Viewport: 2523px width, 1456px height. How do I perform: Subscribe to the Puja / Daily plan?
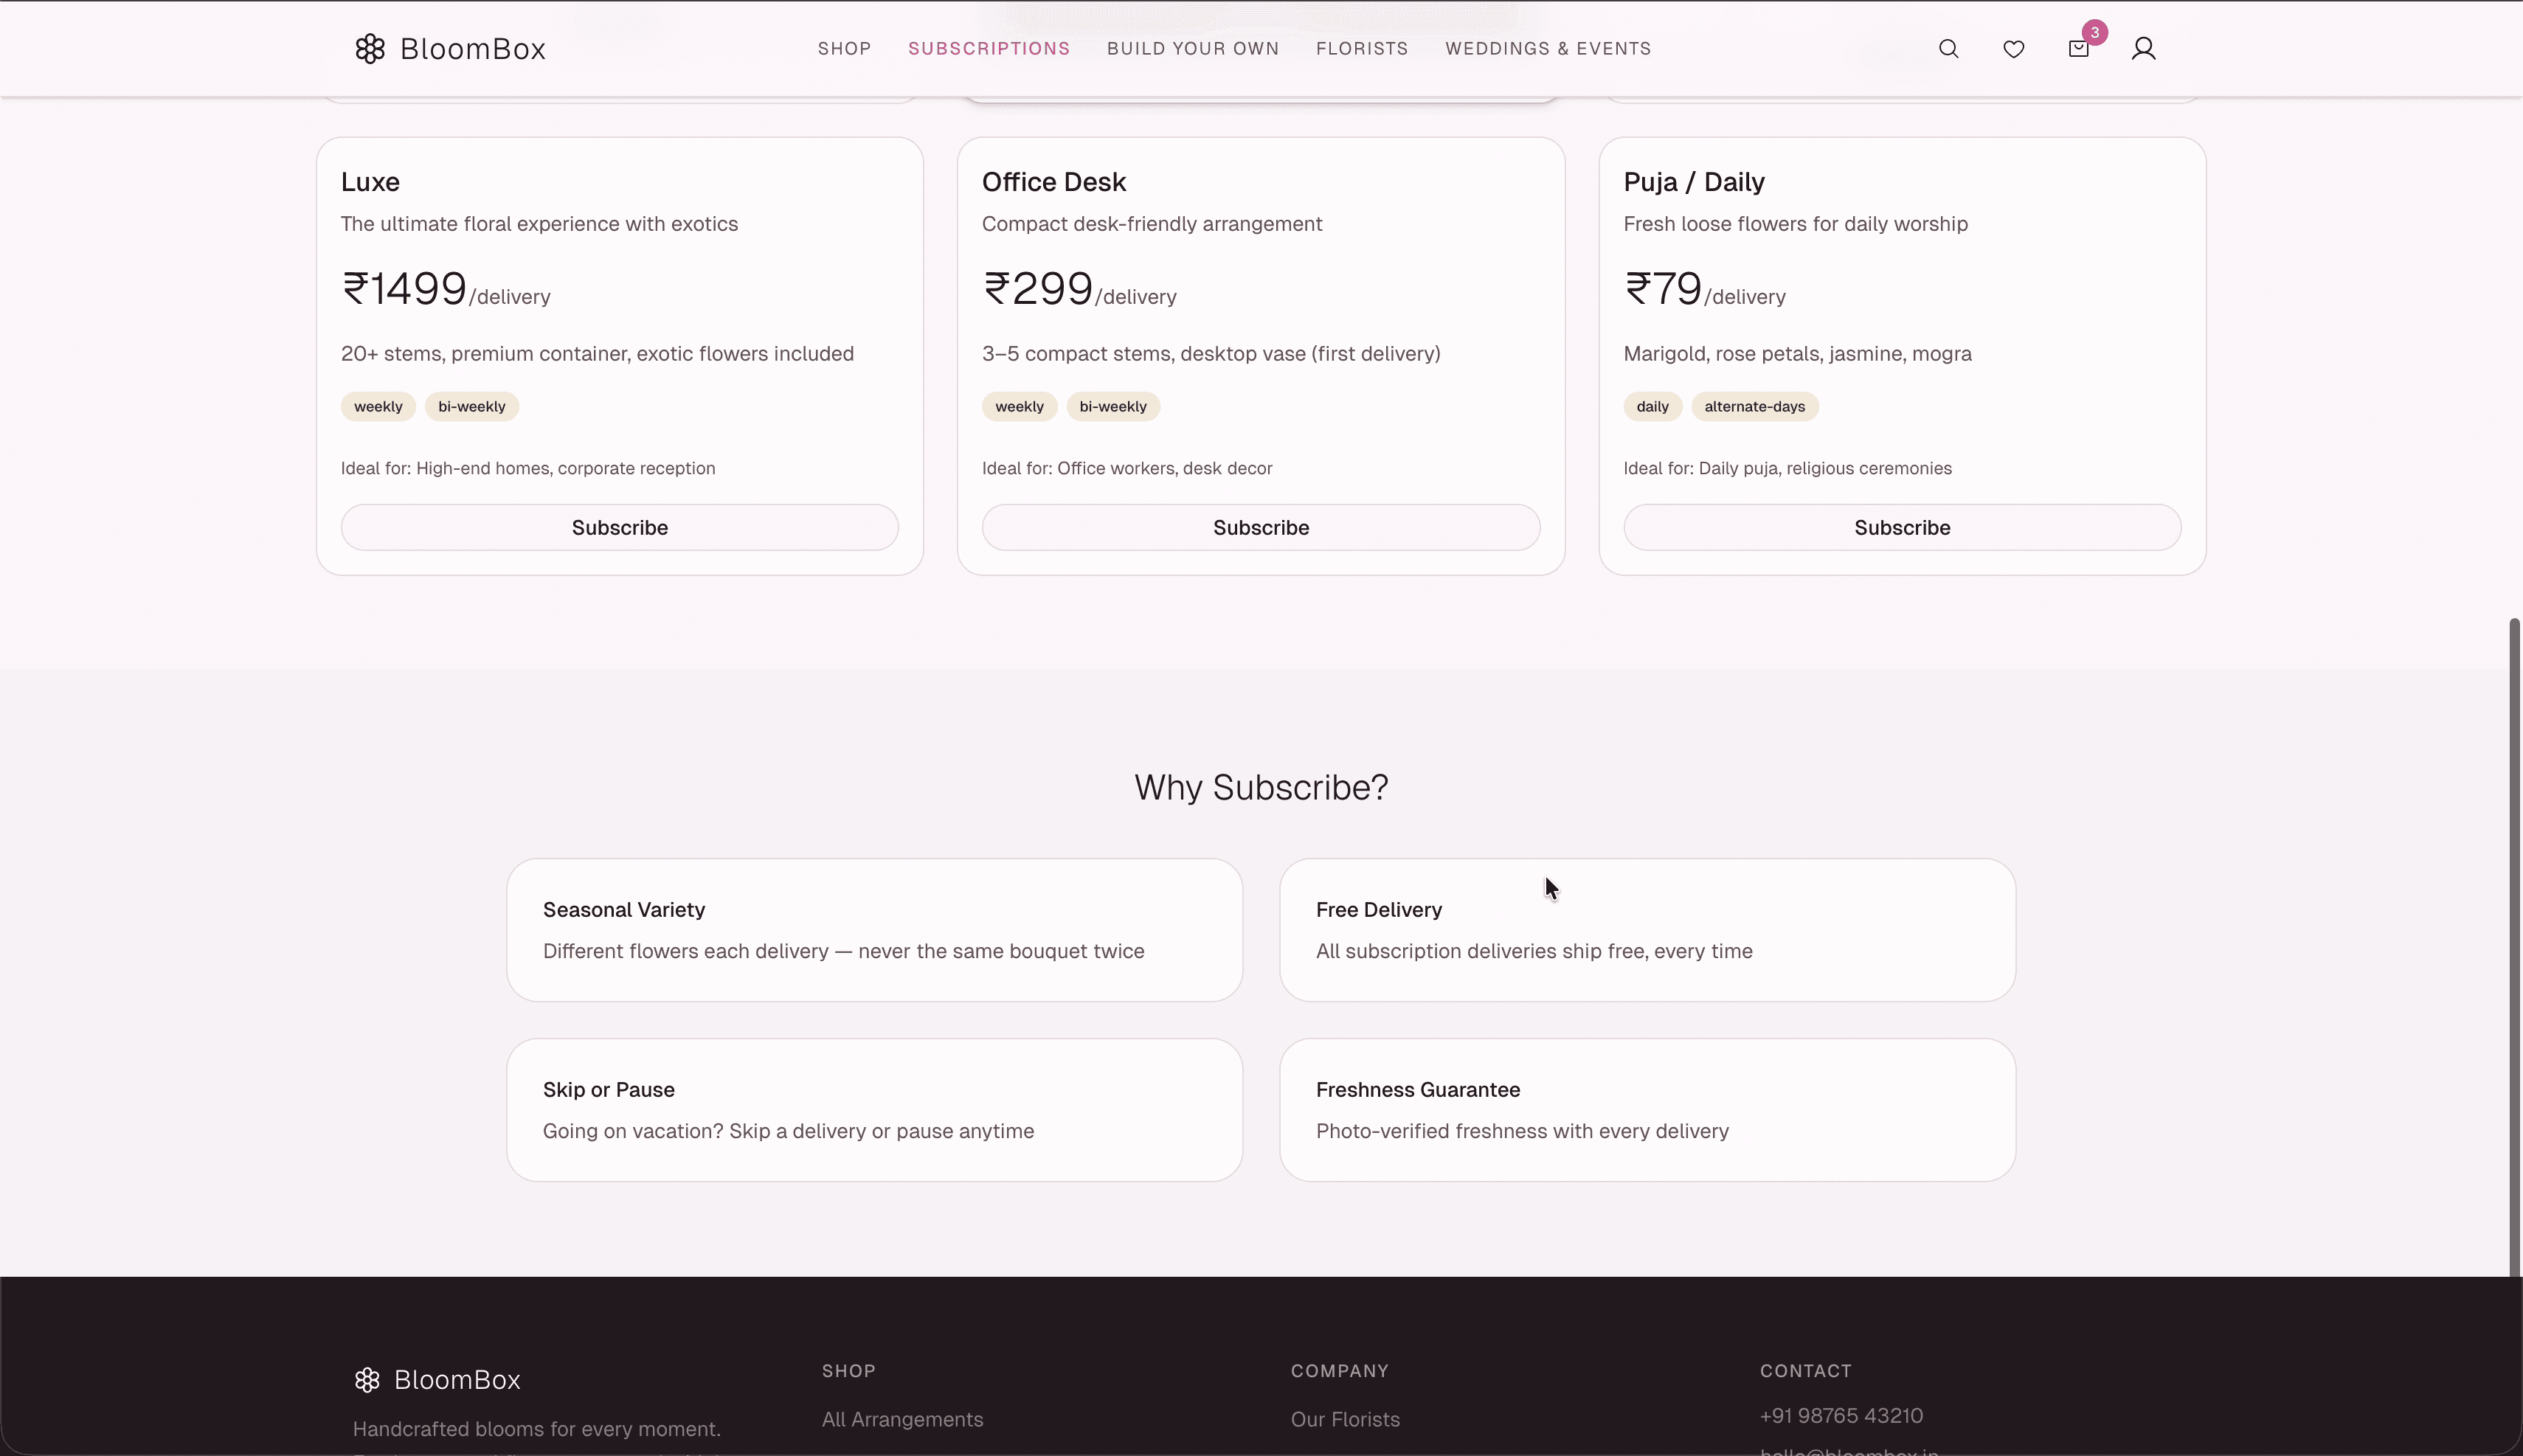click(1900, 527)
